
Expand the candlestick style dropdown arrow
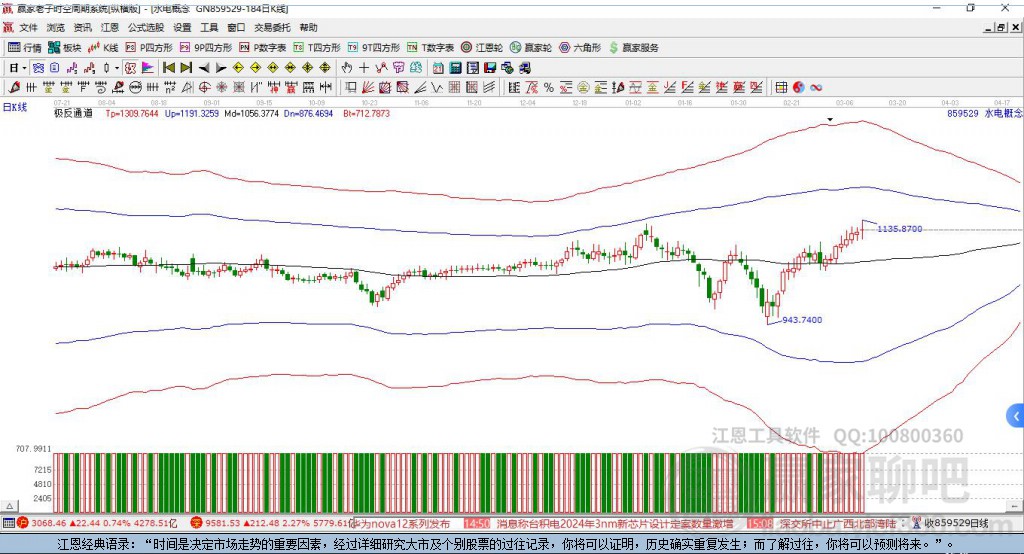[x=117, y=68]
